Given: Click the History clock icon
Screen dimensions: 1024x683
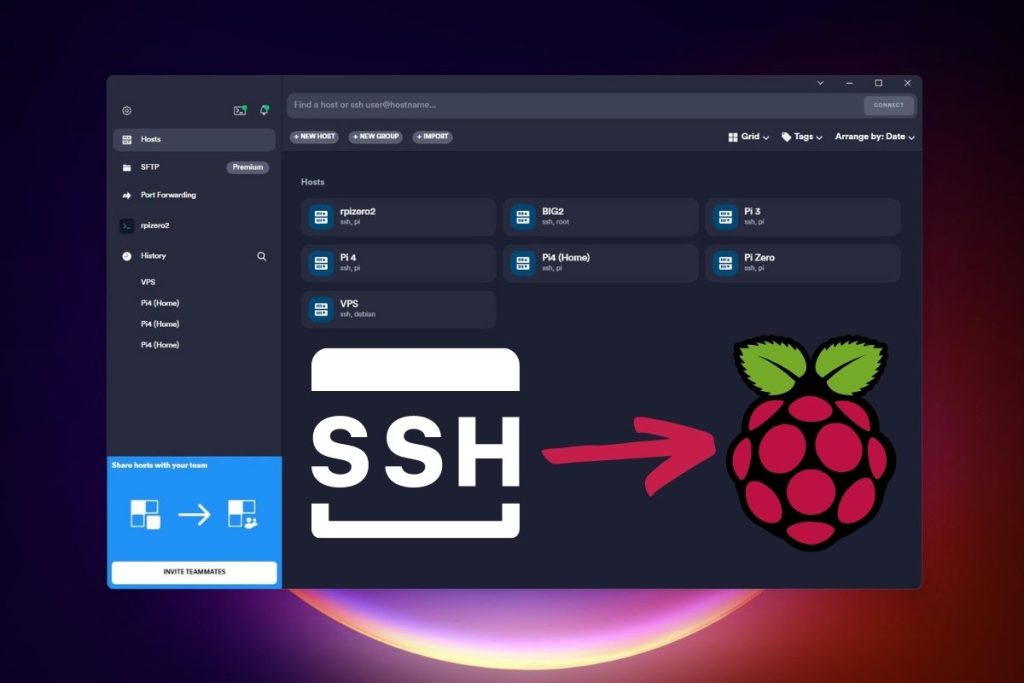Looking at the screenshot, I should coord(126,256).
